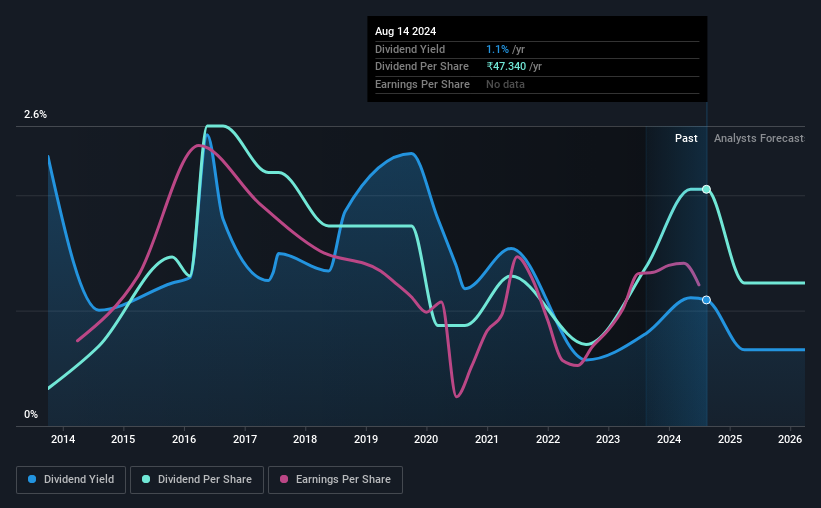Click the tooltip Dividend Yield row label

(x=410, y=49)
